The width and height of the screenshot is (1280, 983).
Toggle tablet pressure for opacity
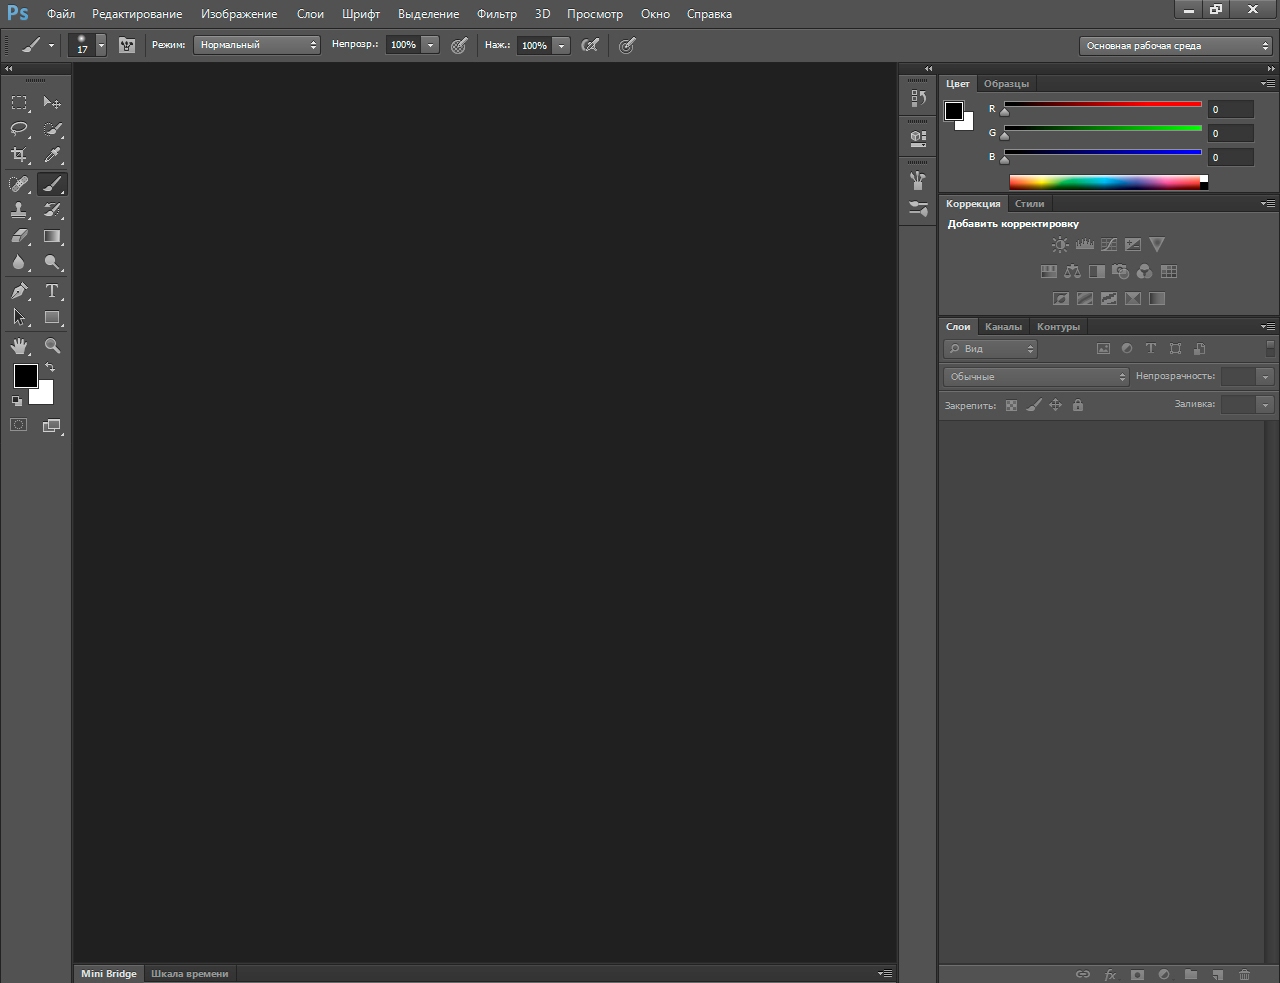pyautogui.click(x=459, y=45)
